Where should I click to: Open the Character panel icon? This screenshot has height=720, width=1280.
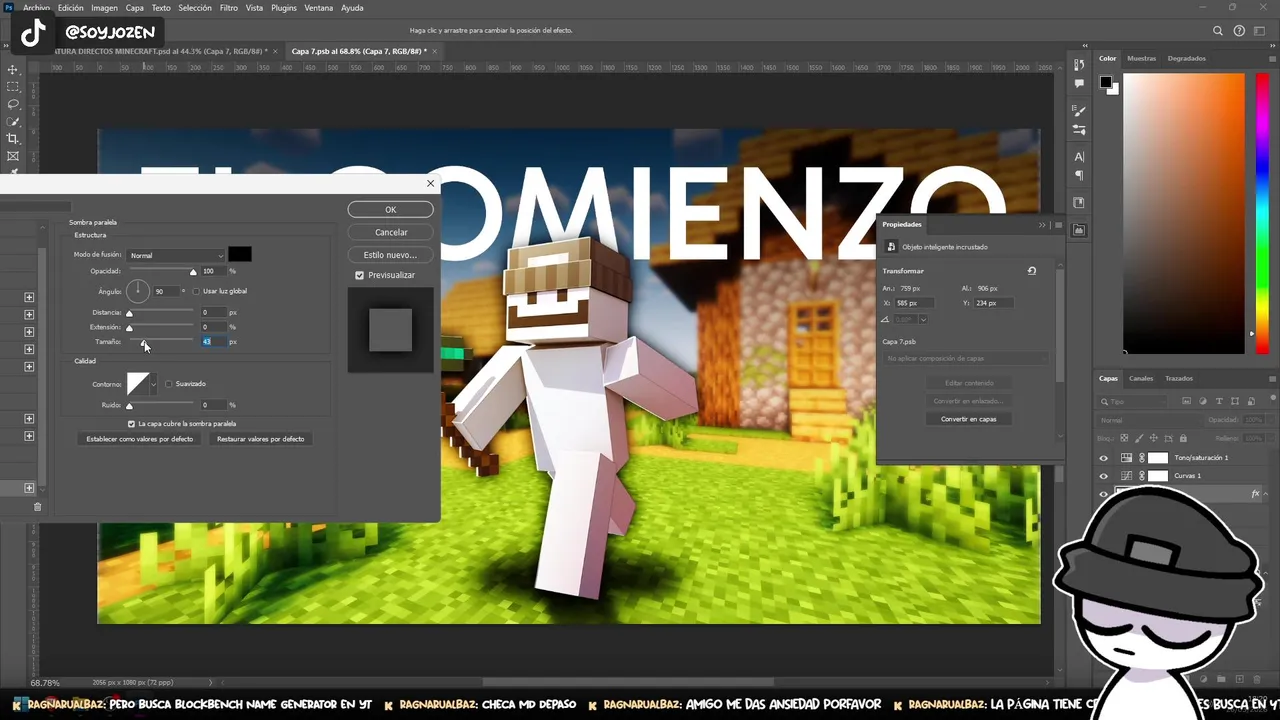pos(1079,157)
